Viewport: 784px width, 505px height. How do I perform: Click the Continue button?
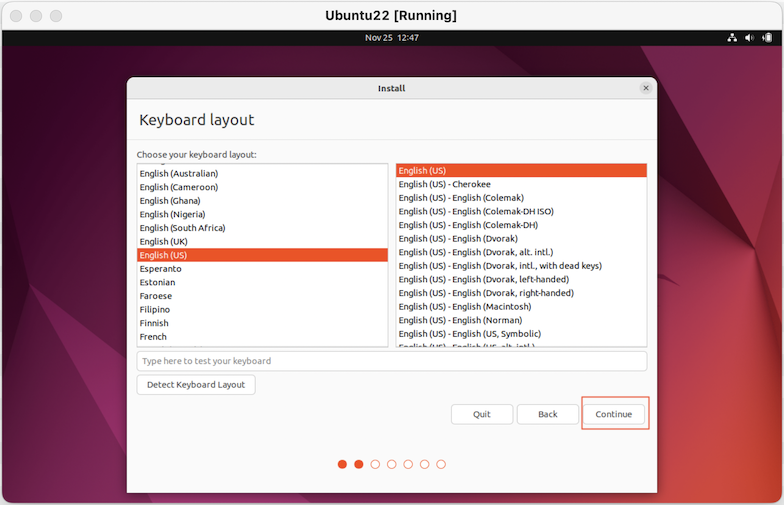point(614,414)
